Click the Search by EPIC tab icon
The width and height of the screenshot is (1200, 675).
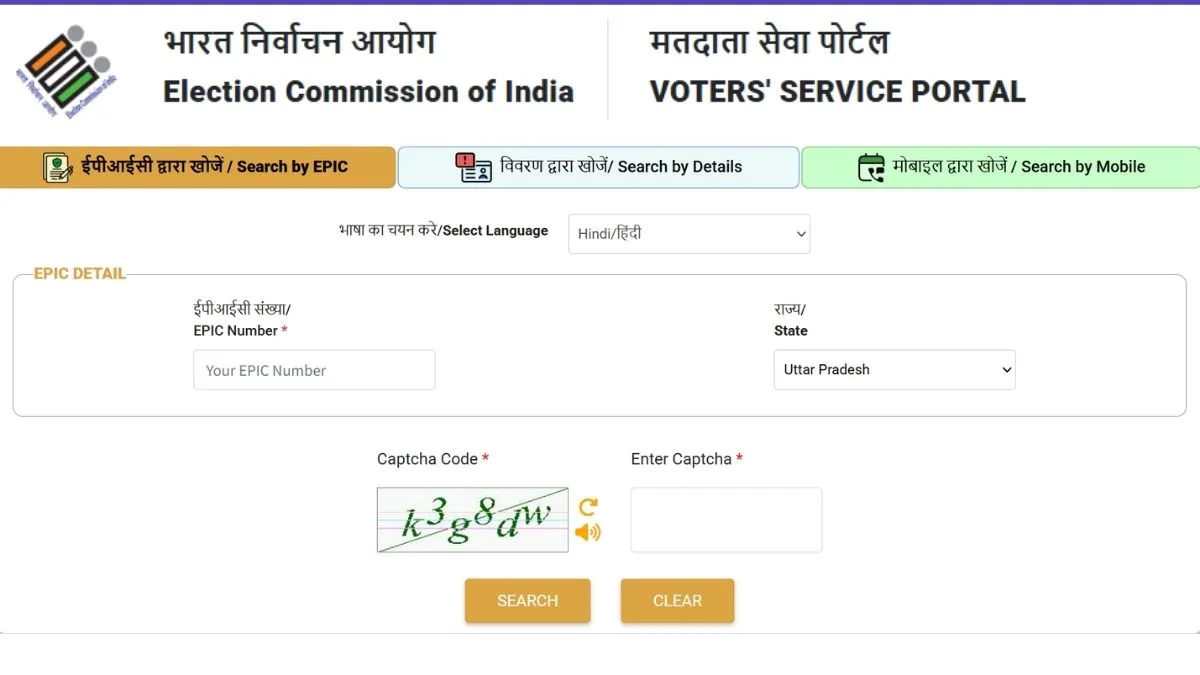point(58,167)
